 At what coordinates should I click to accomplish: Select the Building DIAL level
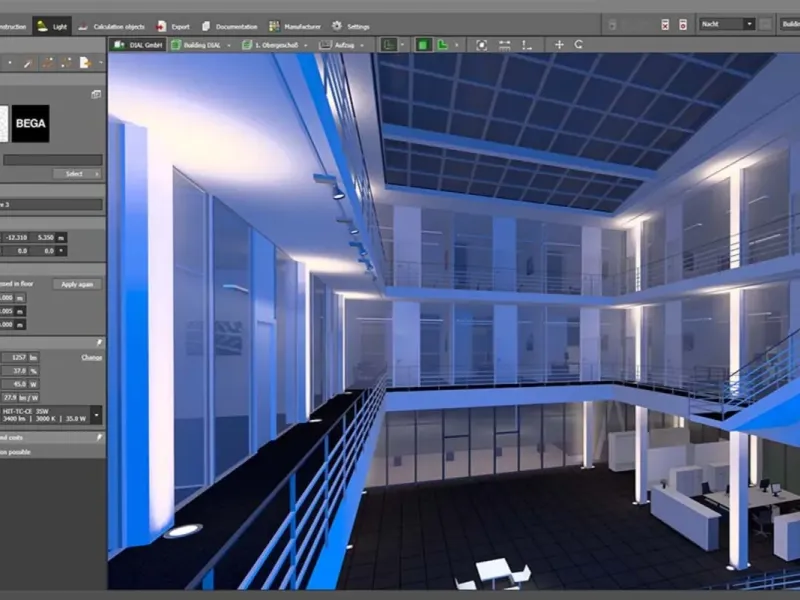(196, 45)
